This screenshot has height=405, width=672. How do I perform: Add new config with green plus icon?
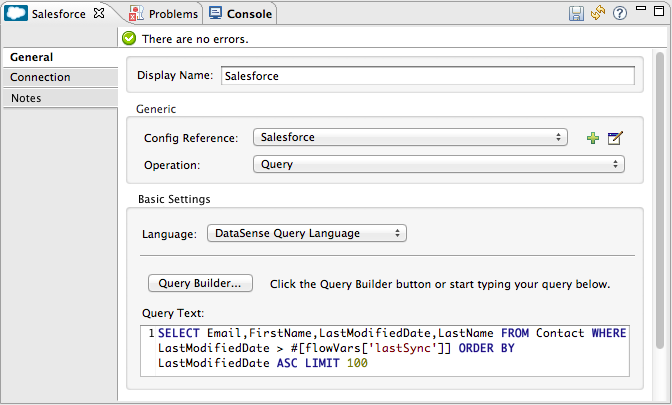click(593, 138)
